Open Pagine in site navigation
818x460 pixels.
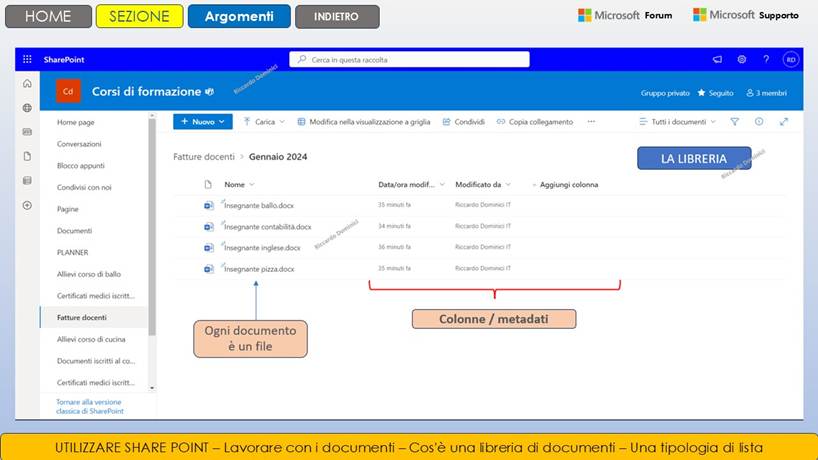click(68, 209)
